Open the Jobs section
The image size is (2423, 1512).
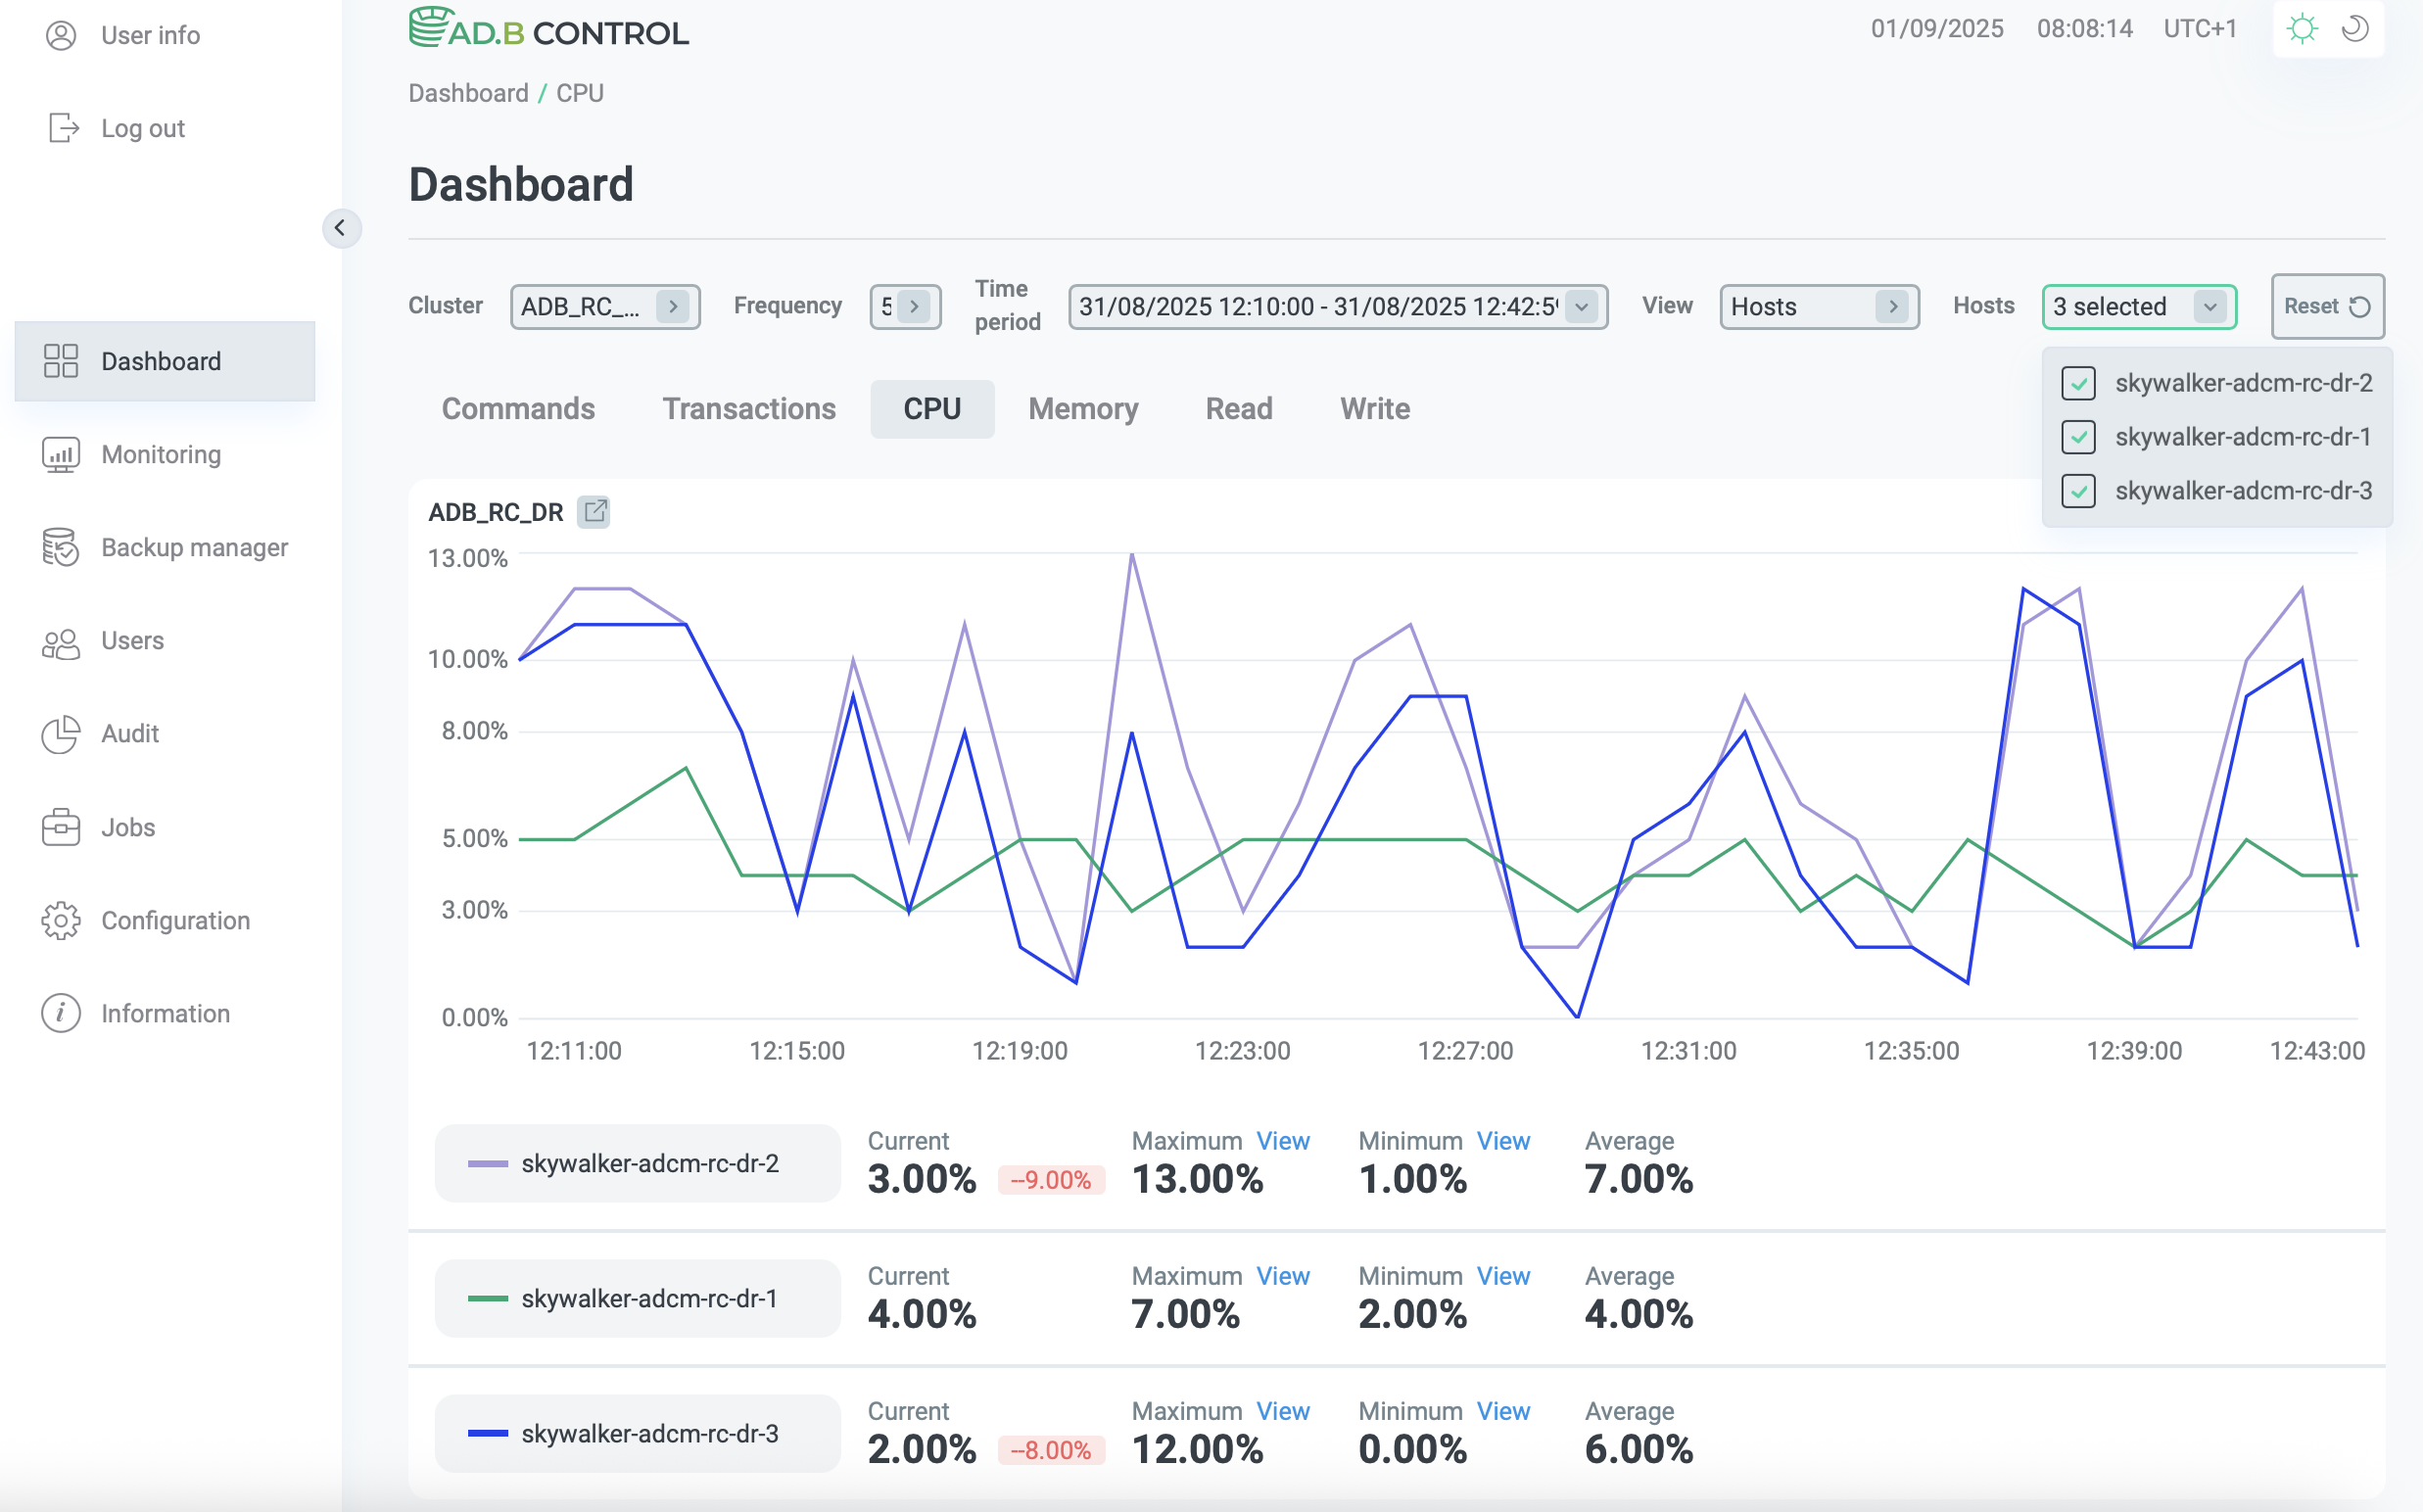tap(127, 827)
